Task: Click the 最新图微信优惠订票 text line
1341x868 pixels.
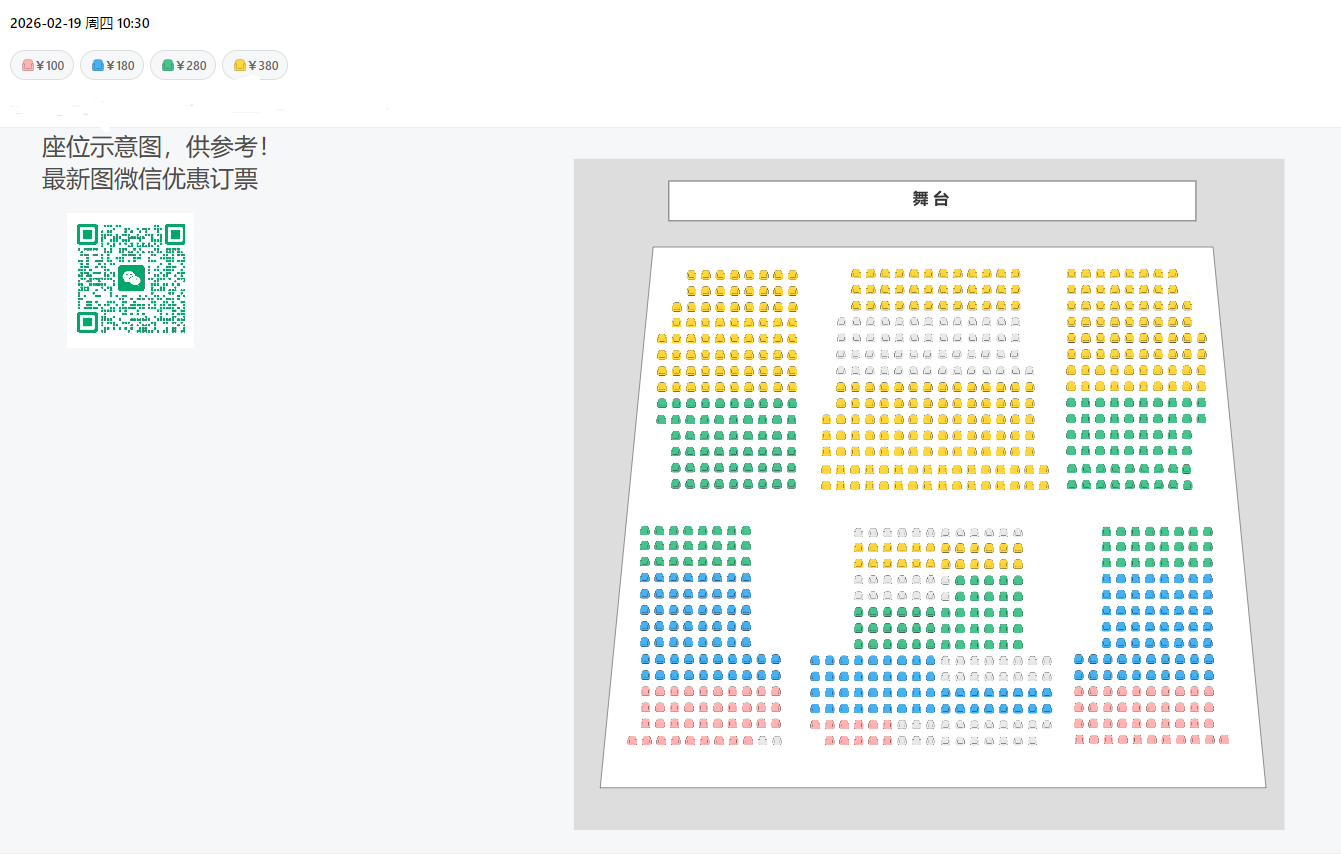Action: (150, 180)
